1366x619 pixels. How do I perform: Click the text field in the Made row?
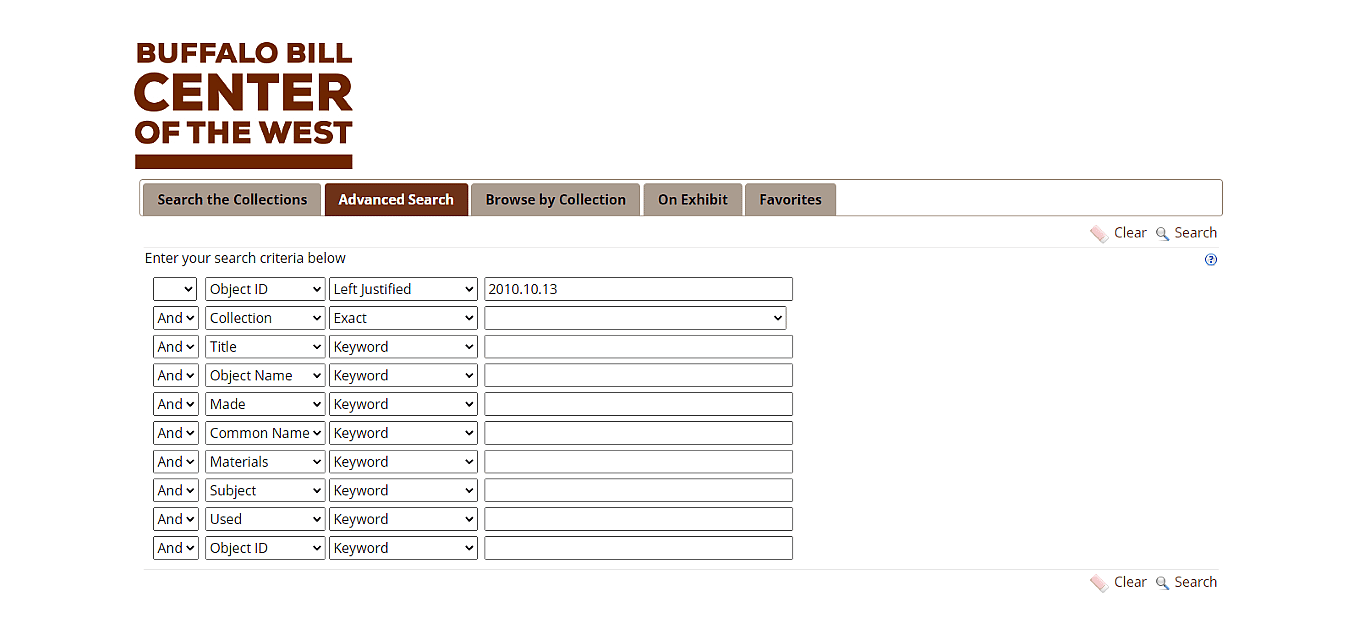[638, 405]
